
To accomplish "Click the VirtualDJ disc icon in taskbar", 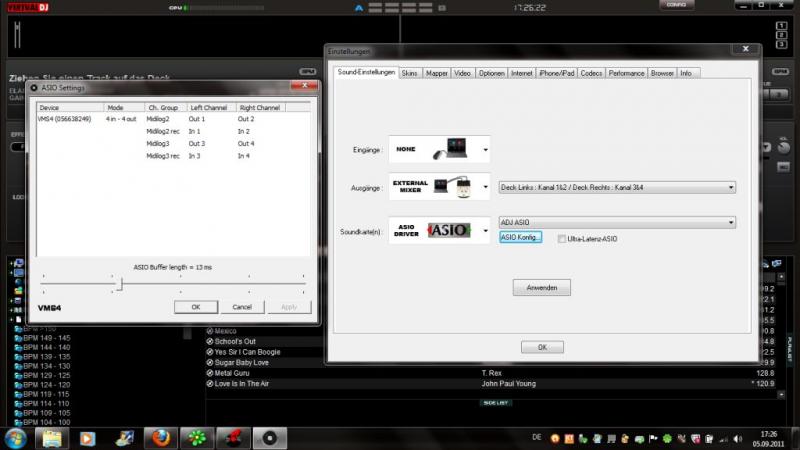I will pos(267,437).
